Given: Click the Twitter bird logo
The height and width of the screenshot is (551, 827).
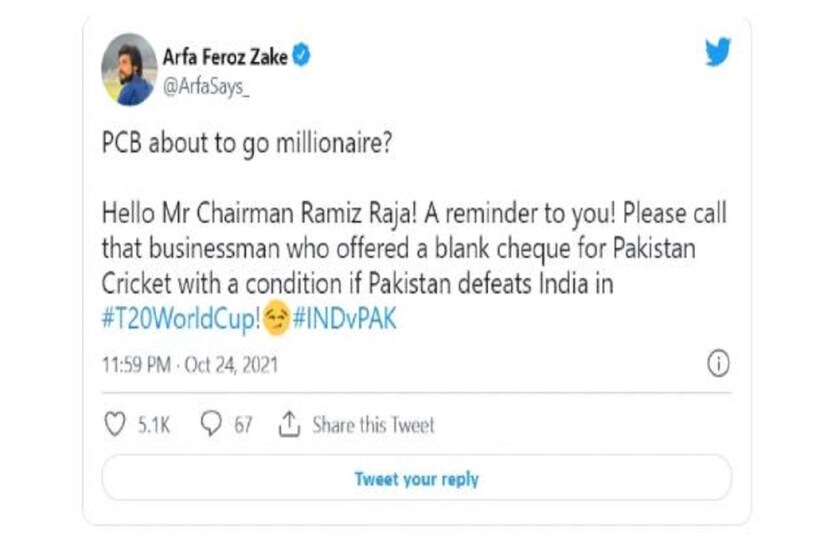Looking at the screenshot, I should tap(717, 53).
